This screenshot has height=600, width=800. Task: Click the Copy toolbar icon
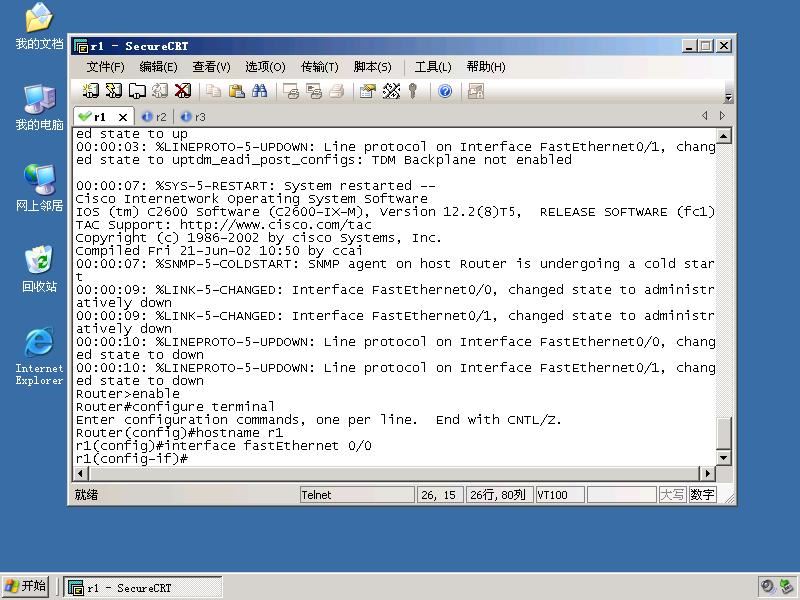pos(213,91)
